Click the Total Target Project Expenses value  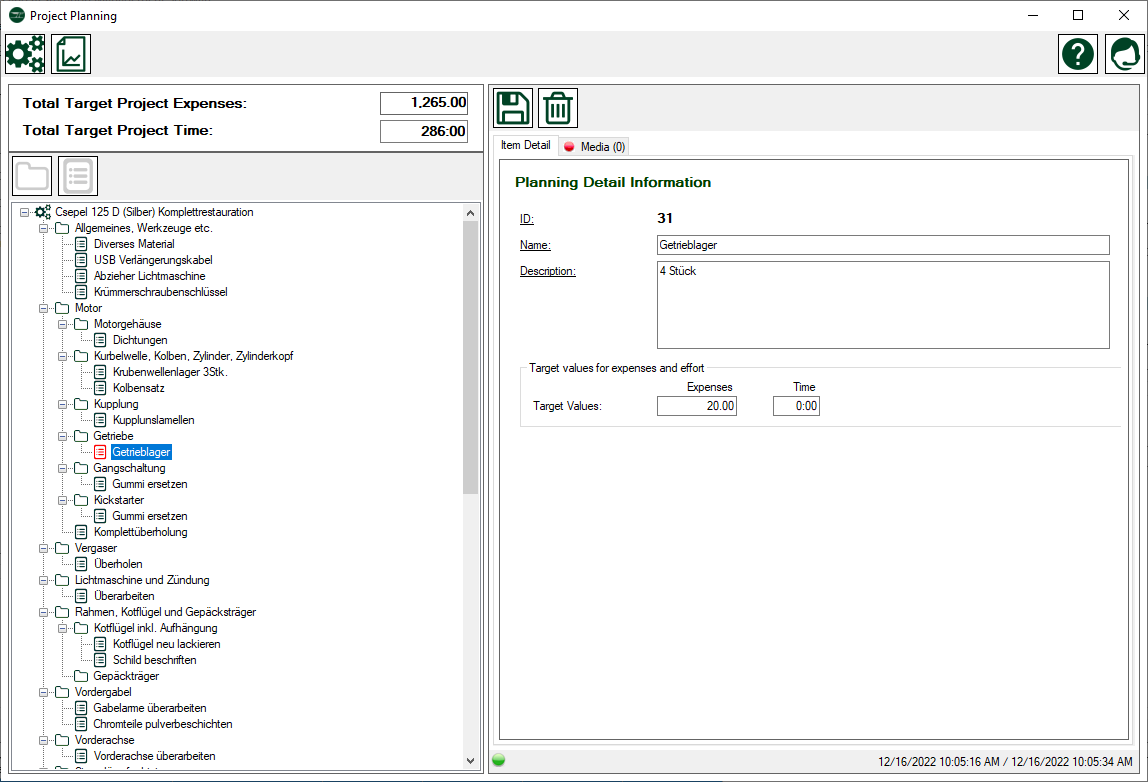pos(423,103)
